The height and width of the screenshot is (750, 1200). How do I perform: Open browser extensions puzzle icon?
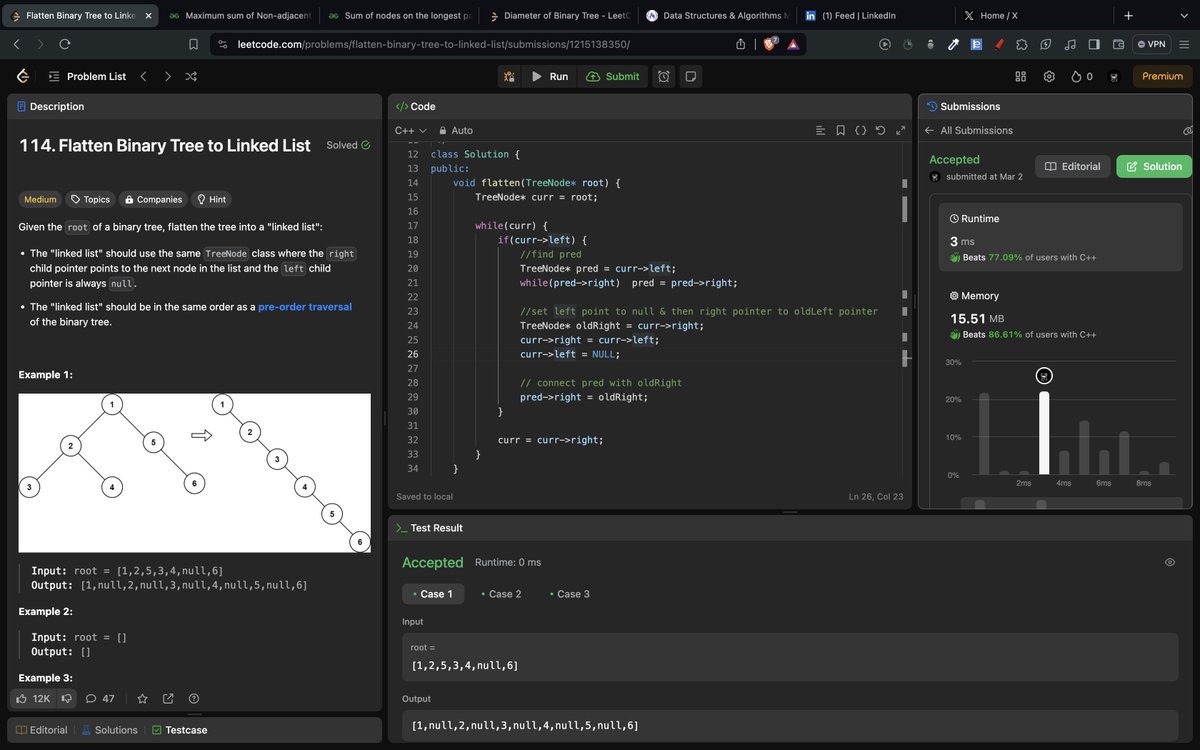(x=1021, y=44)
